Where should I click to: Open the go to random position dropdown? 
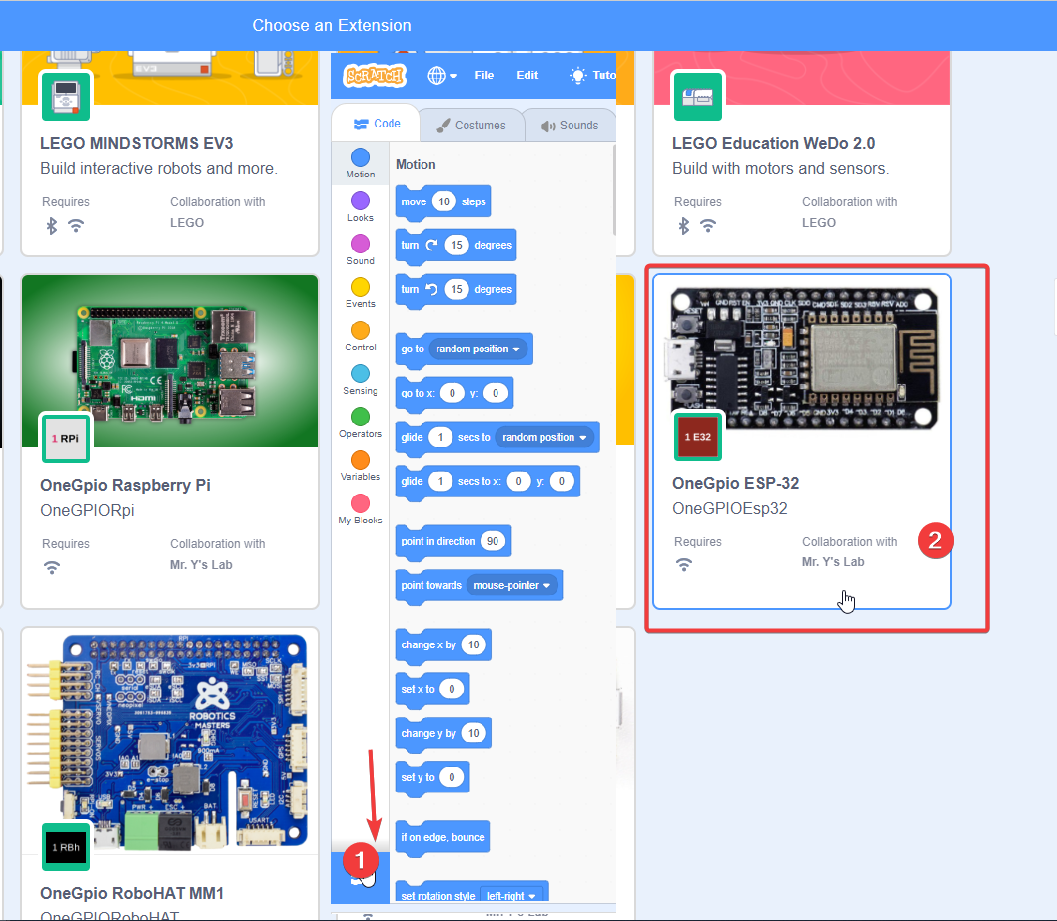click(x=478, y=349)
